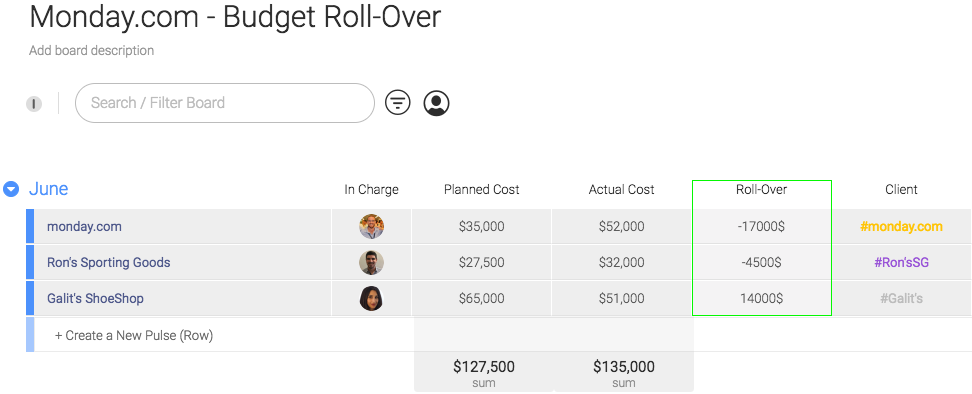Click the #Ron'sSG client tag
The image size is (972, 394).
pos(901,263)
